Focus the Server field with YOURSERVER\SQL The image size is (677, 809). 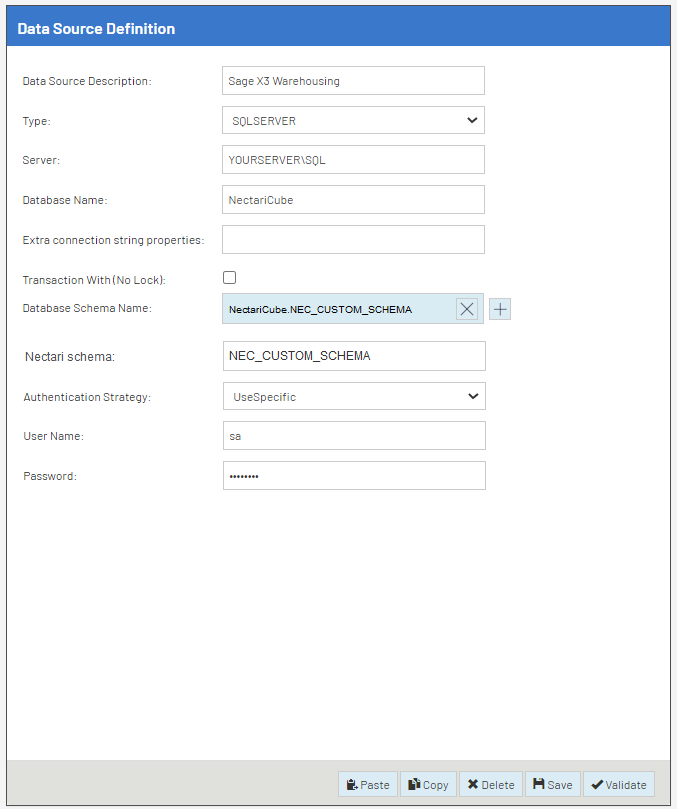352,160
